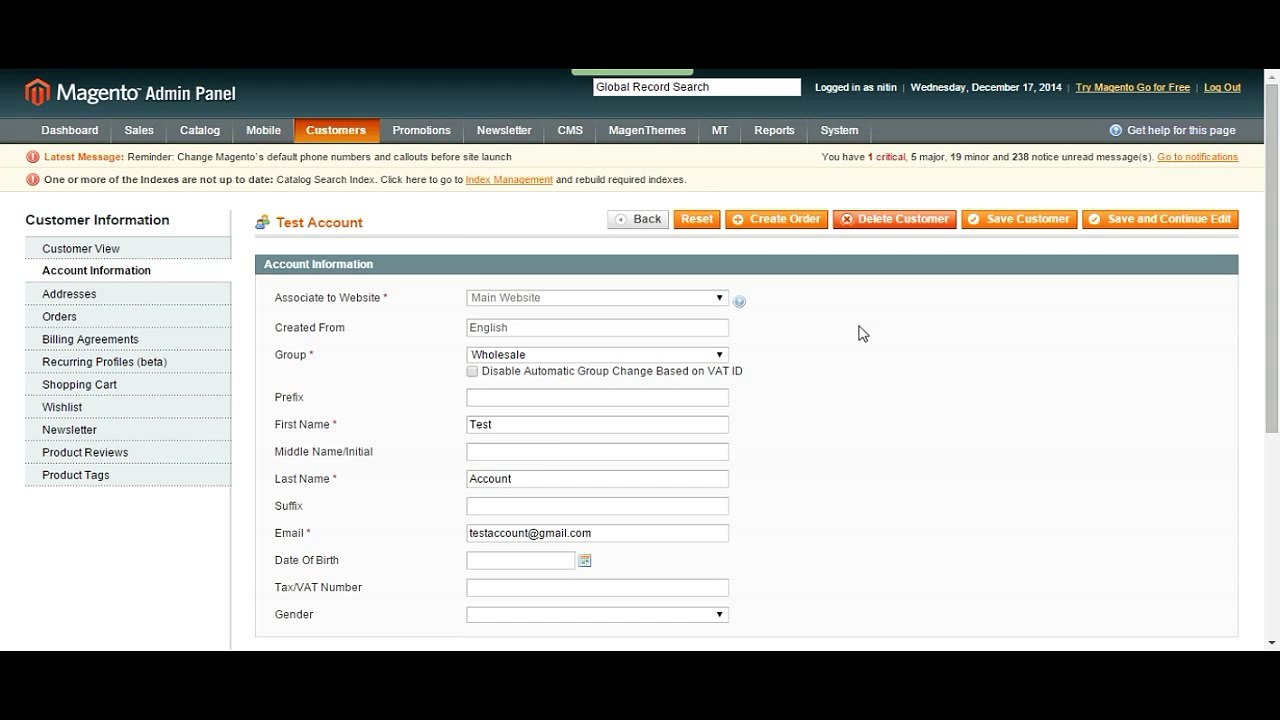1280x720 pixels.
Task: Open the Recurring Profiles (beta) tab
Action: coord(128,362)
